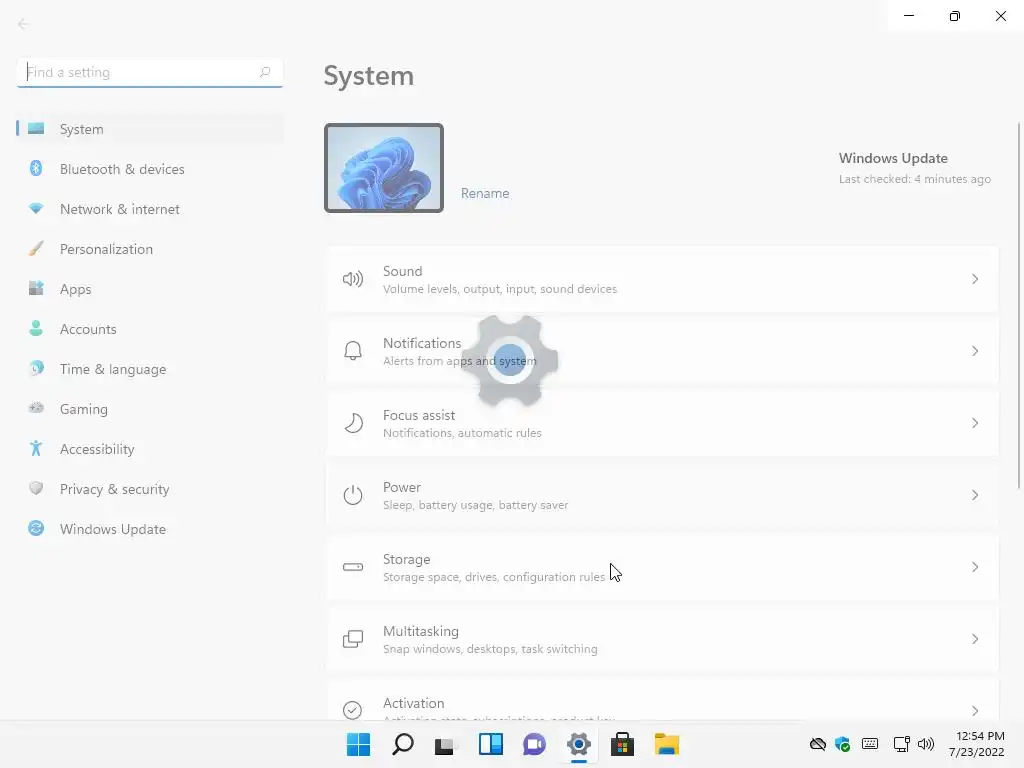This screenshot has height=768, width=1024.
Task: Open Widgets from the taskbar
Action: [x=490, y=744]
